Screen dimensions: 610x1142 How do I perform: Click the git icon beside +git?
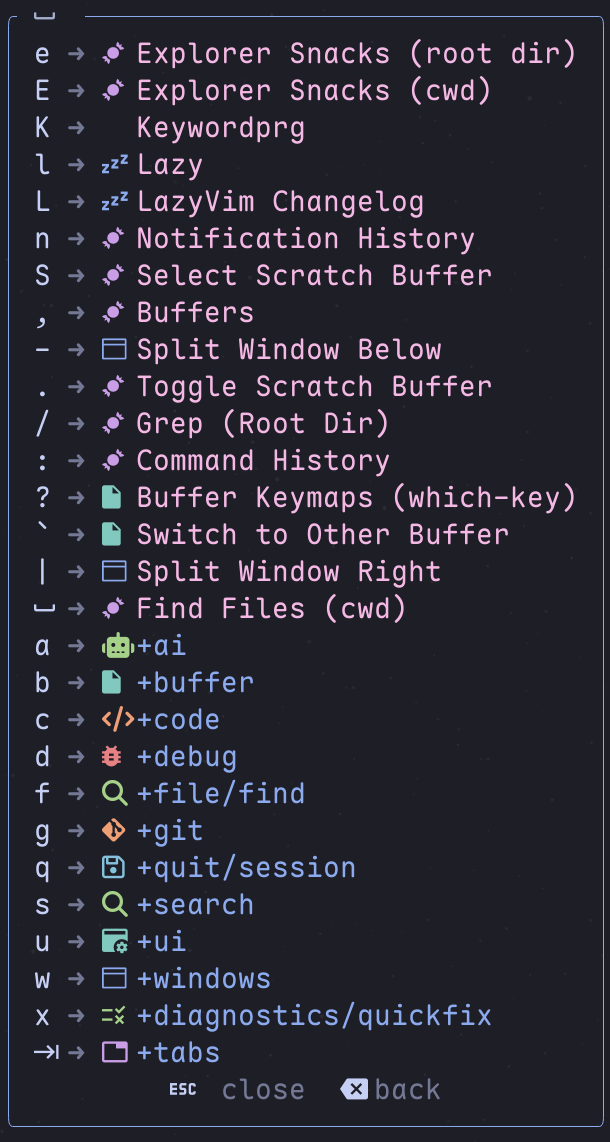(x=116, y=831)
